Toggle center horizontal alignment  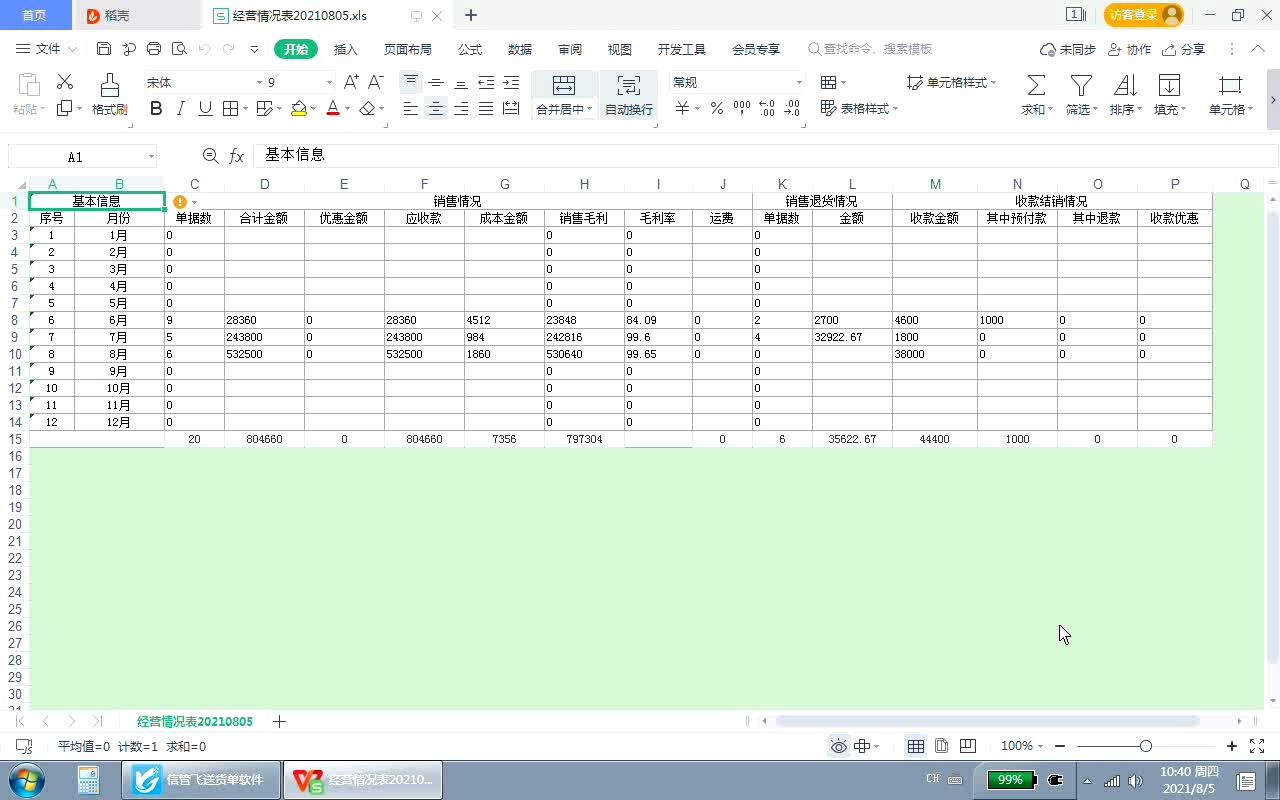click(436, 109)
